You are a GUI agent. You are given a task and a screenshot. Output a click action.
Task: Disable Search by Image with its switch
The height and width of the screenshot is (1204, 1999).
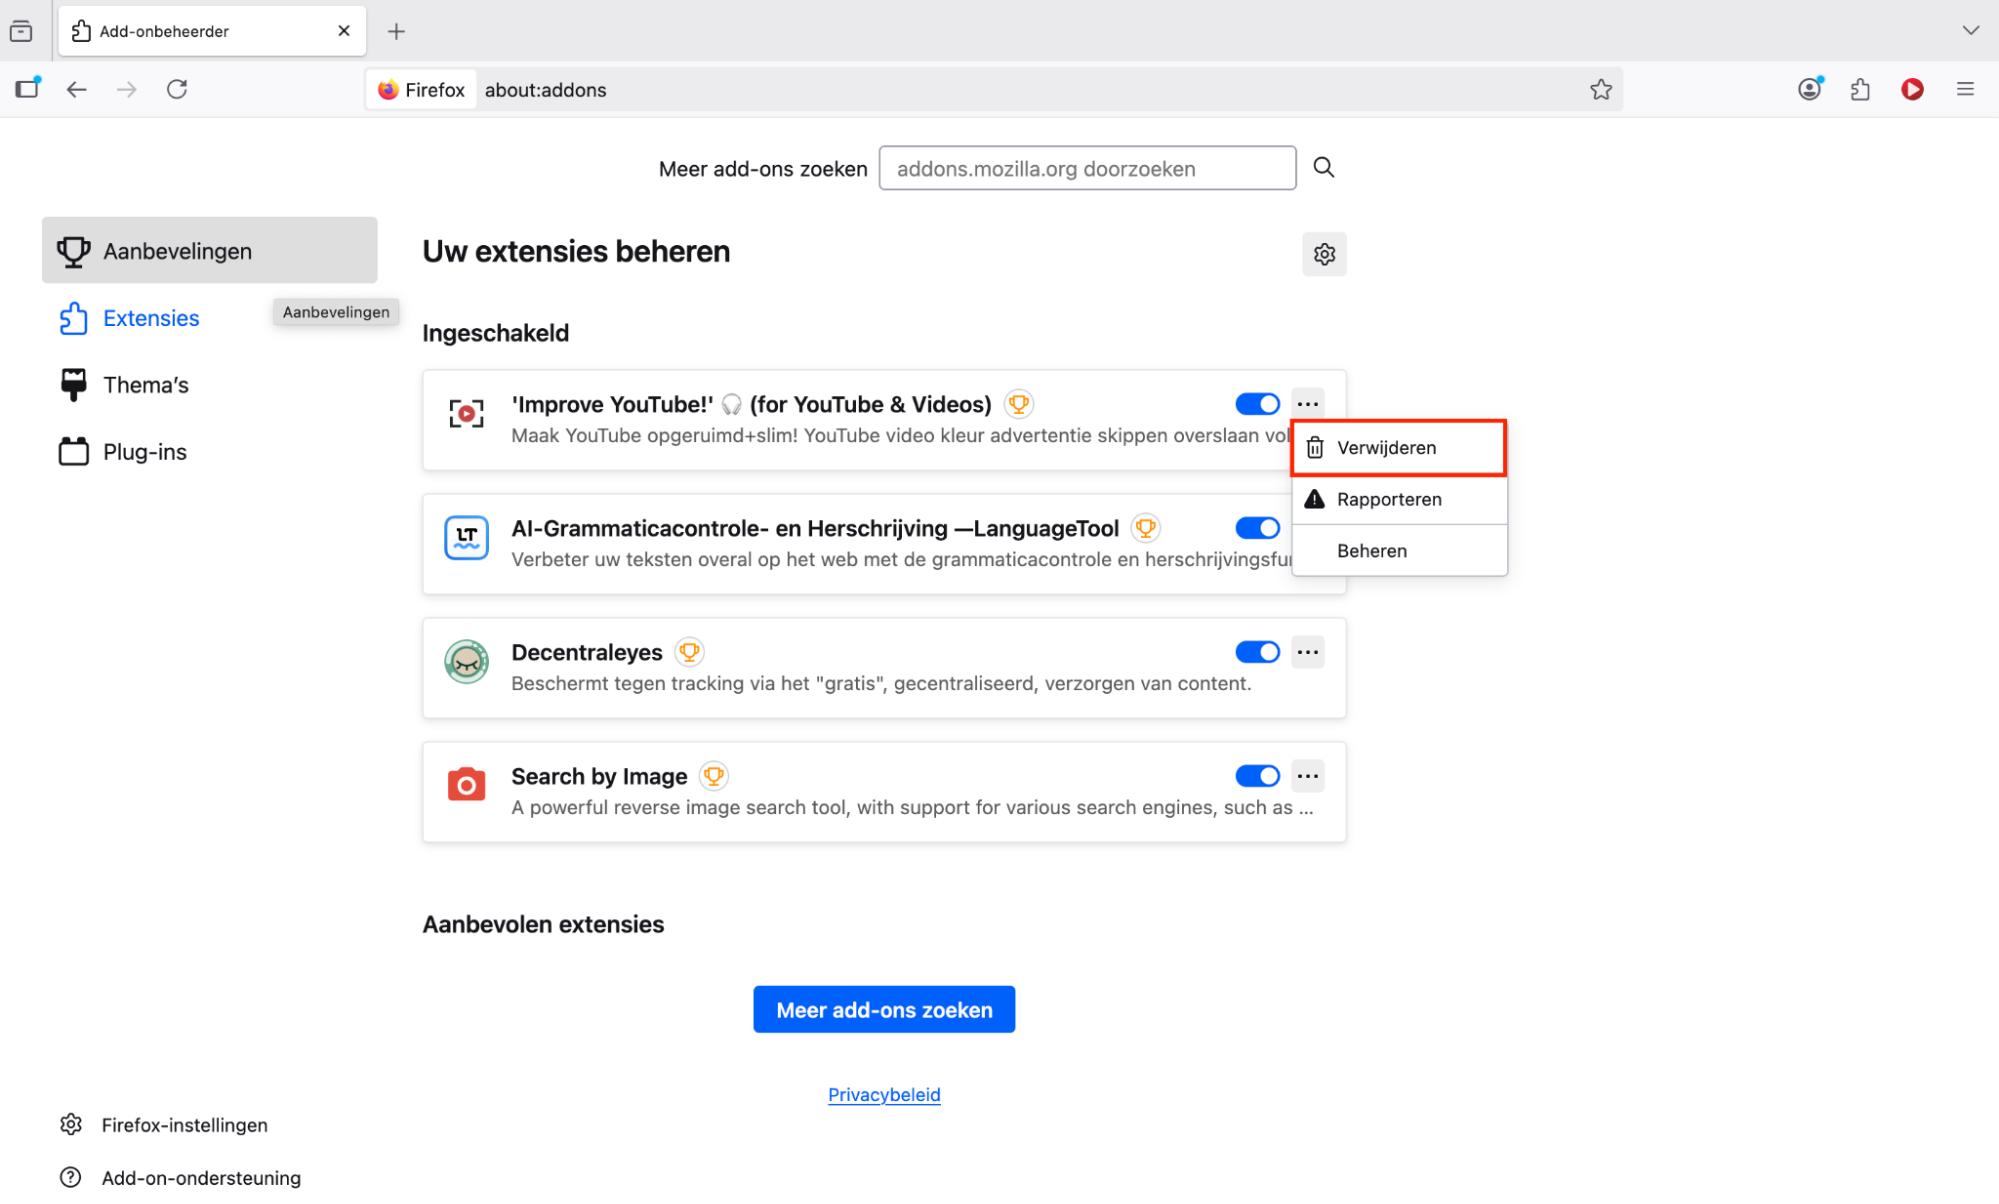[x=1257, y=775]
